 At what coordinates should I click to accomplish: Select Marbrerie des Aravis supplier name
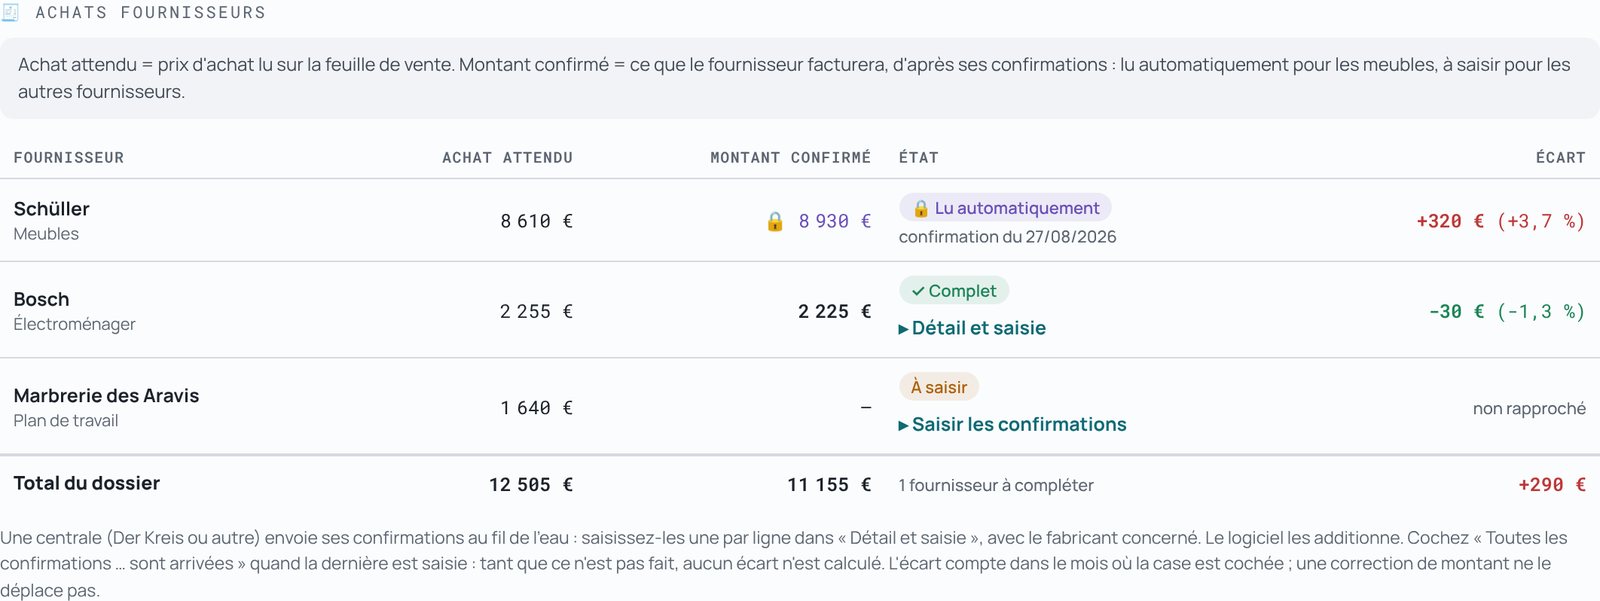106,396
